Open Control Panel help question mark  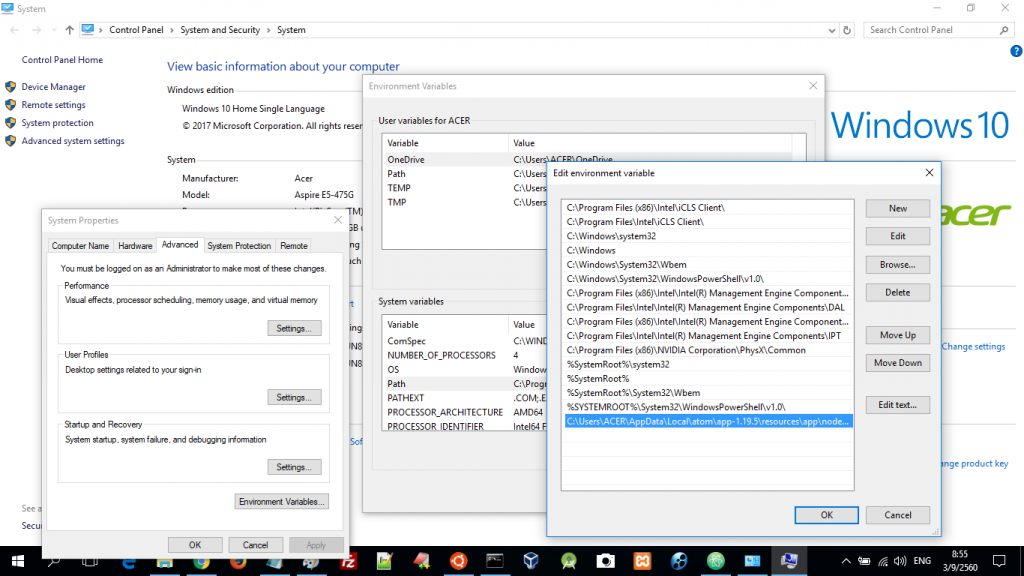[1016, 51]
